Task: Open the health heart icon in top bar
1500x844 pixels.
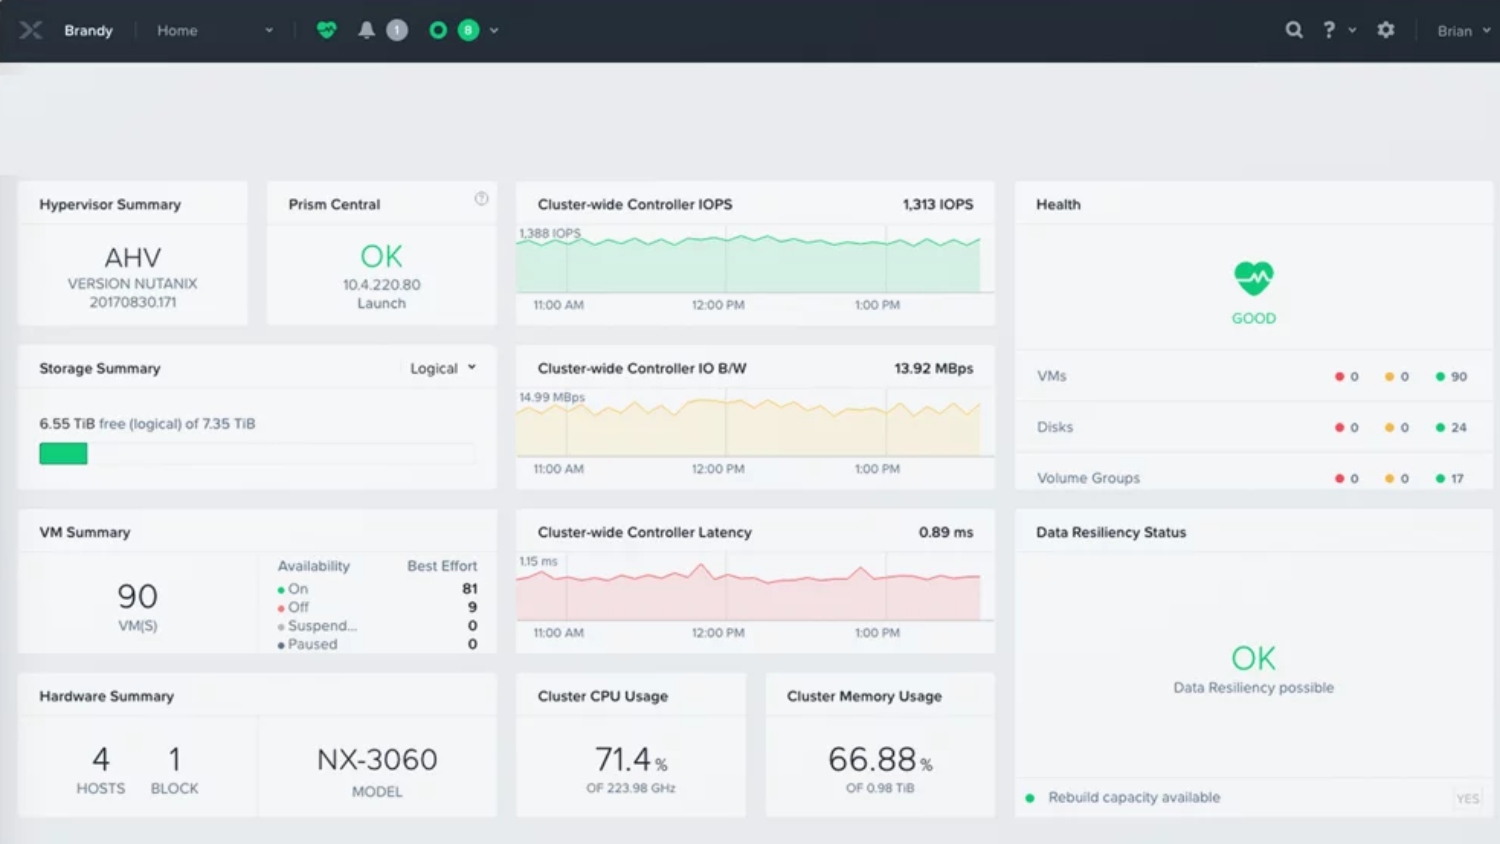Action: (x=326, y=29)
